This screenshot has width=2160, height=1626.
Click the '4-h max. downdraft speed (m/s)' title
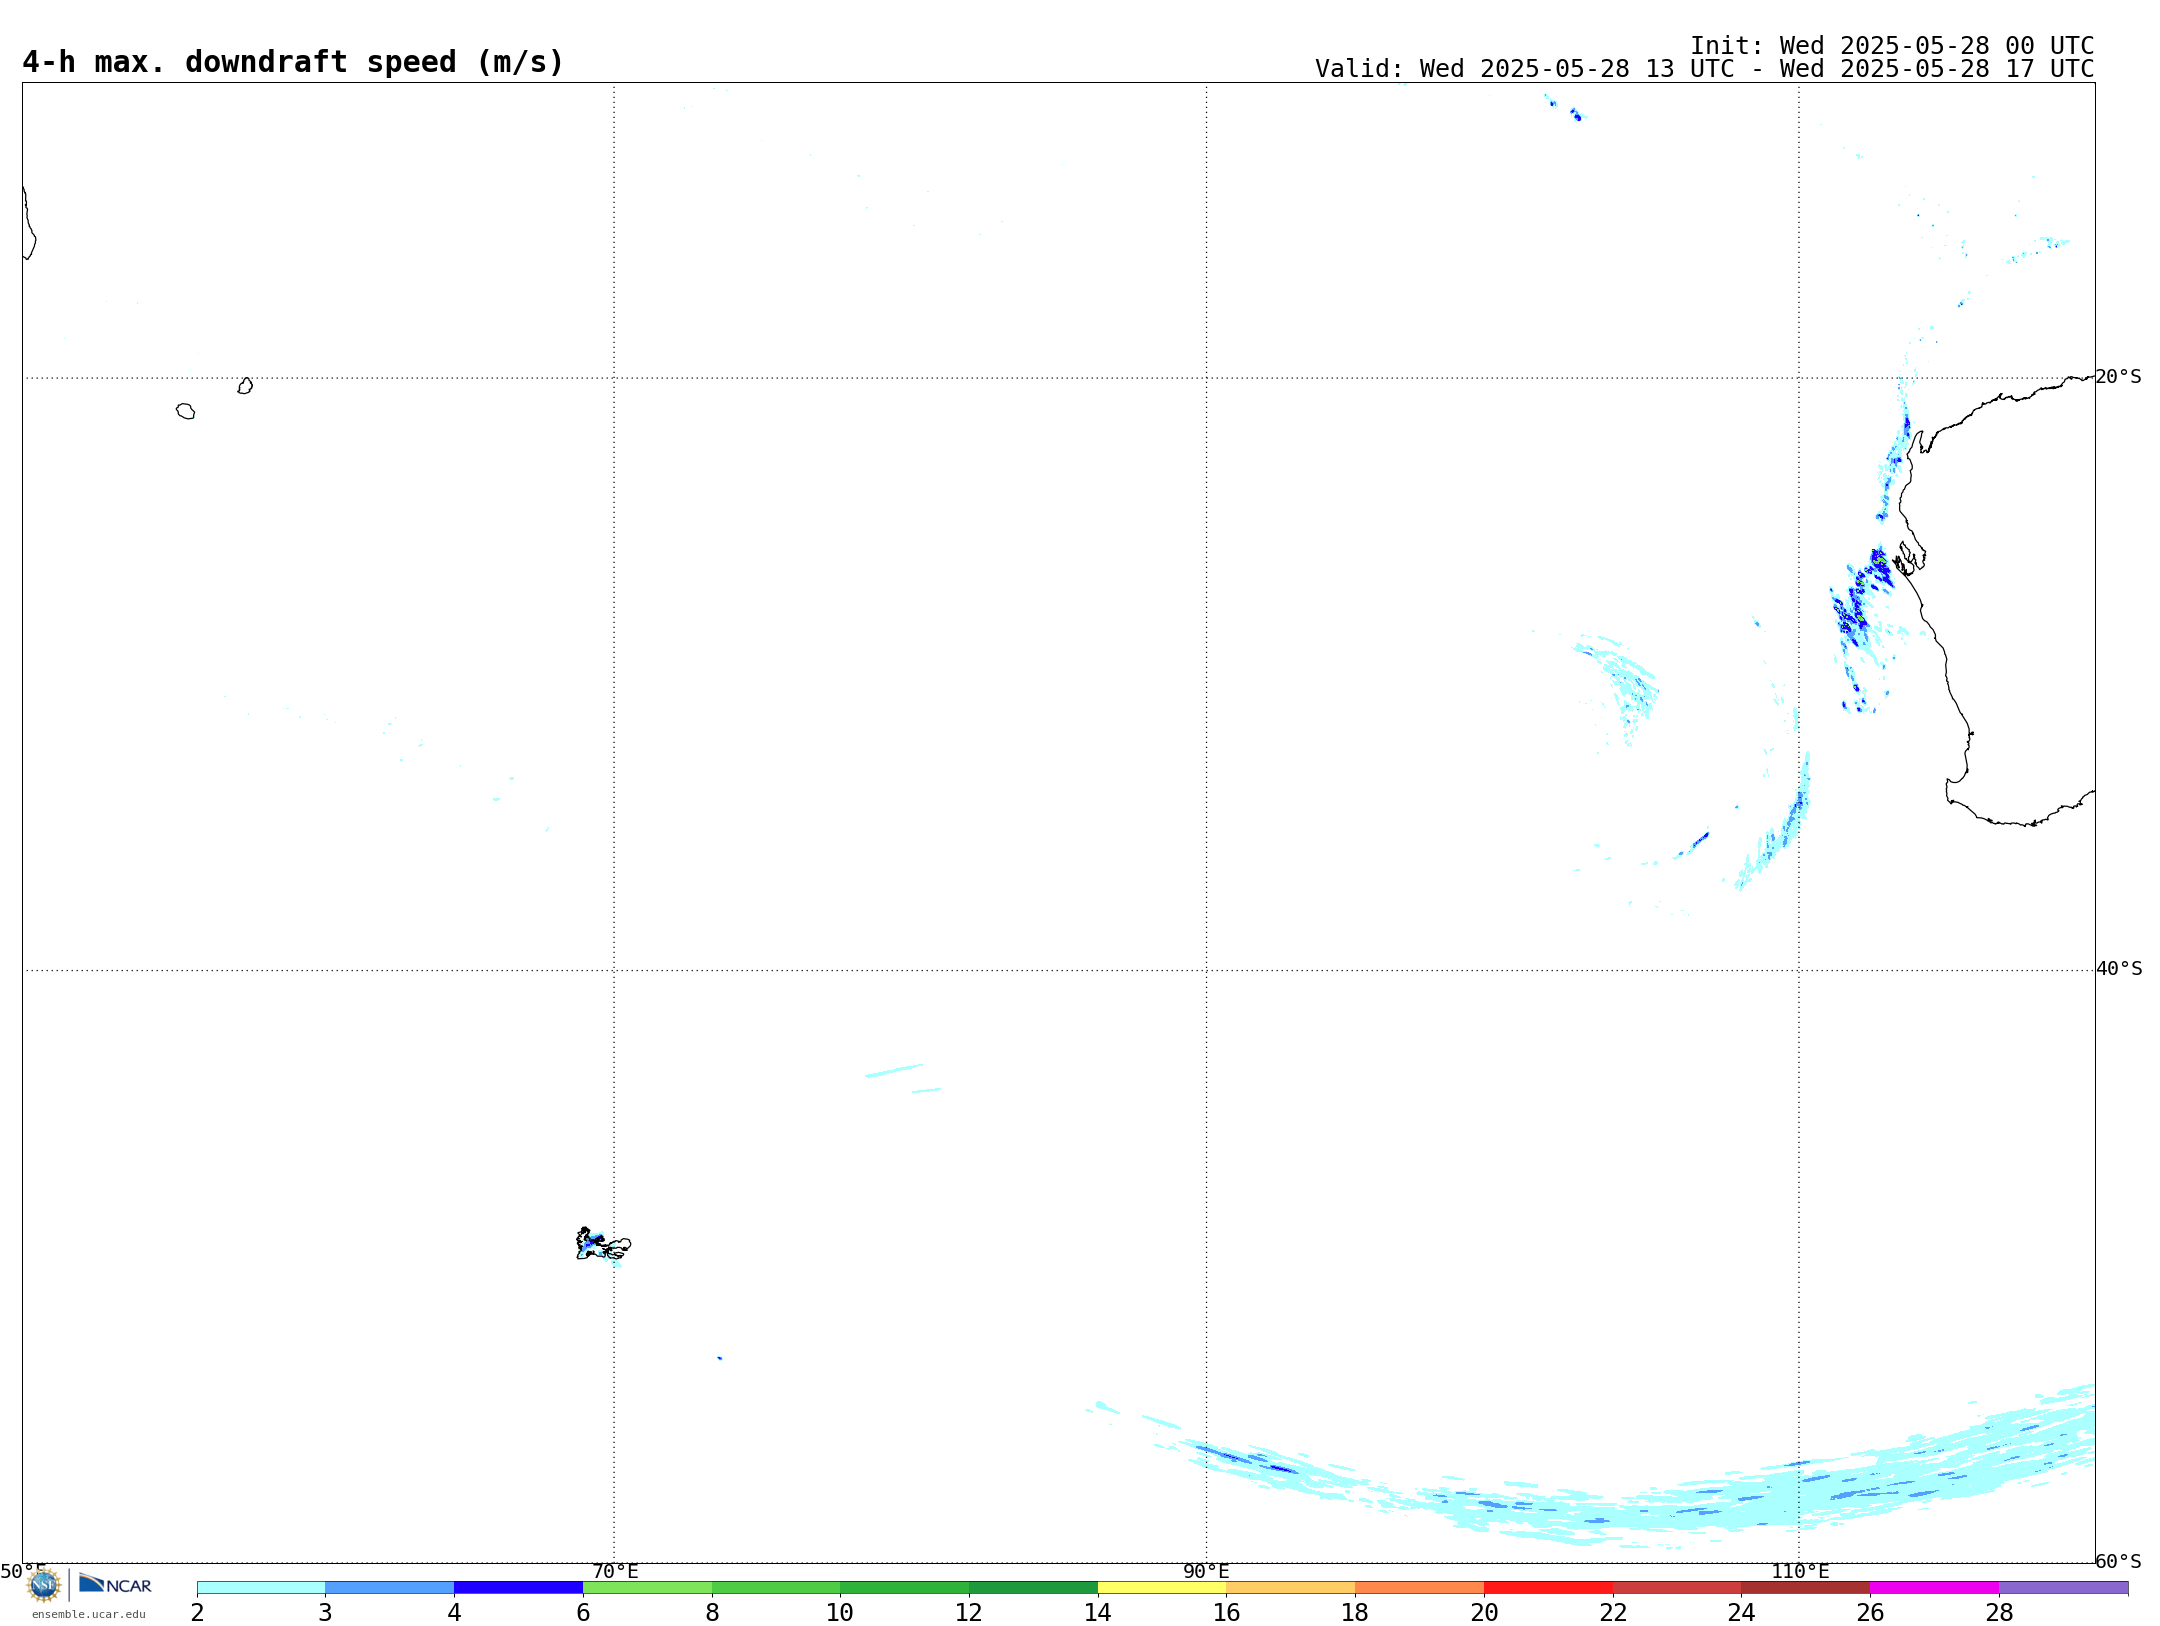pos(293,62)
